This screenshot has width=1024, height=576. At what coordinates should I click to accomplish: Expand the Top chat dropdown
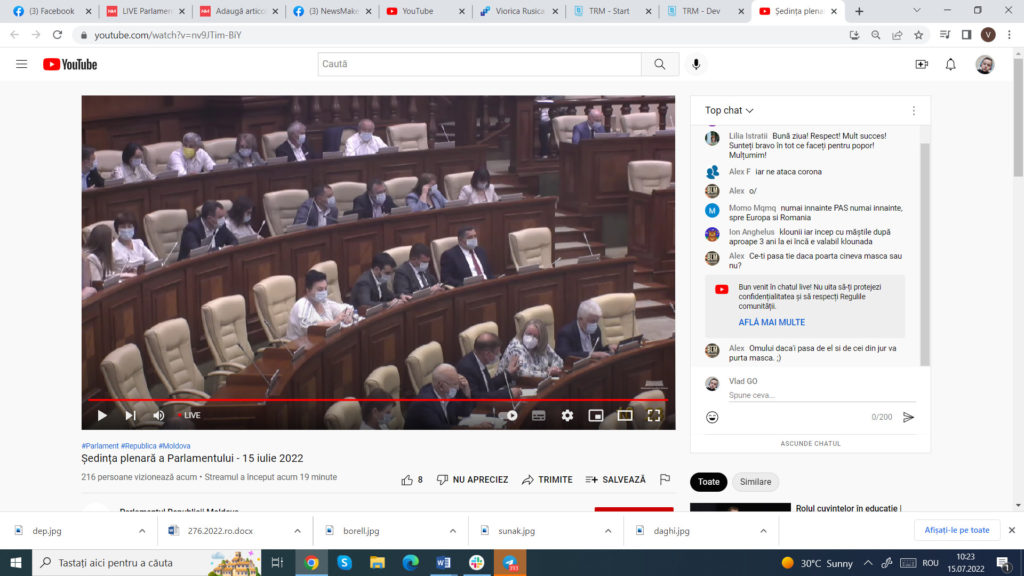729,110
